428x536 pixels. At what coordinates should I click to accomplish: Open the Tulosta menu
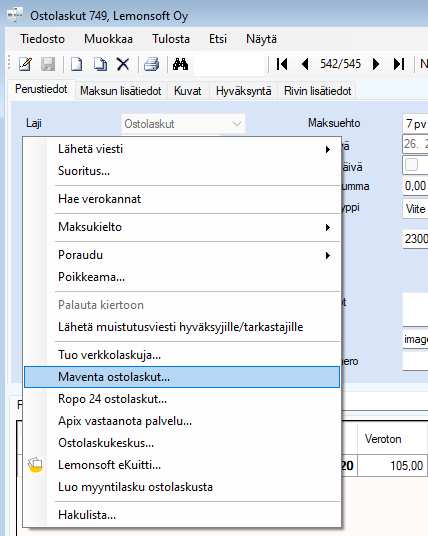point(171,39)
